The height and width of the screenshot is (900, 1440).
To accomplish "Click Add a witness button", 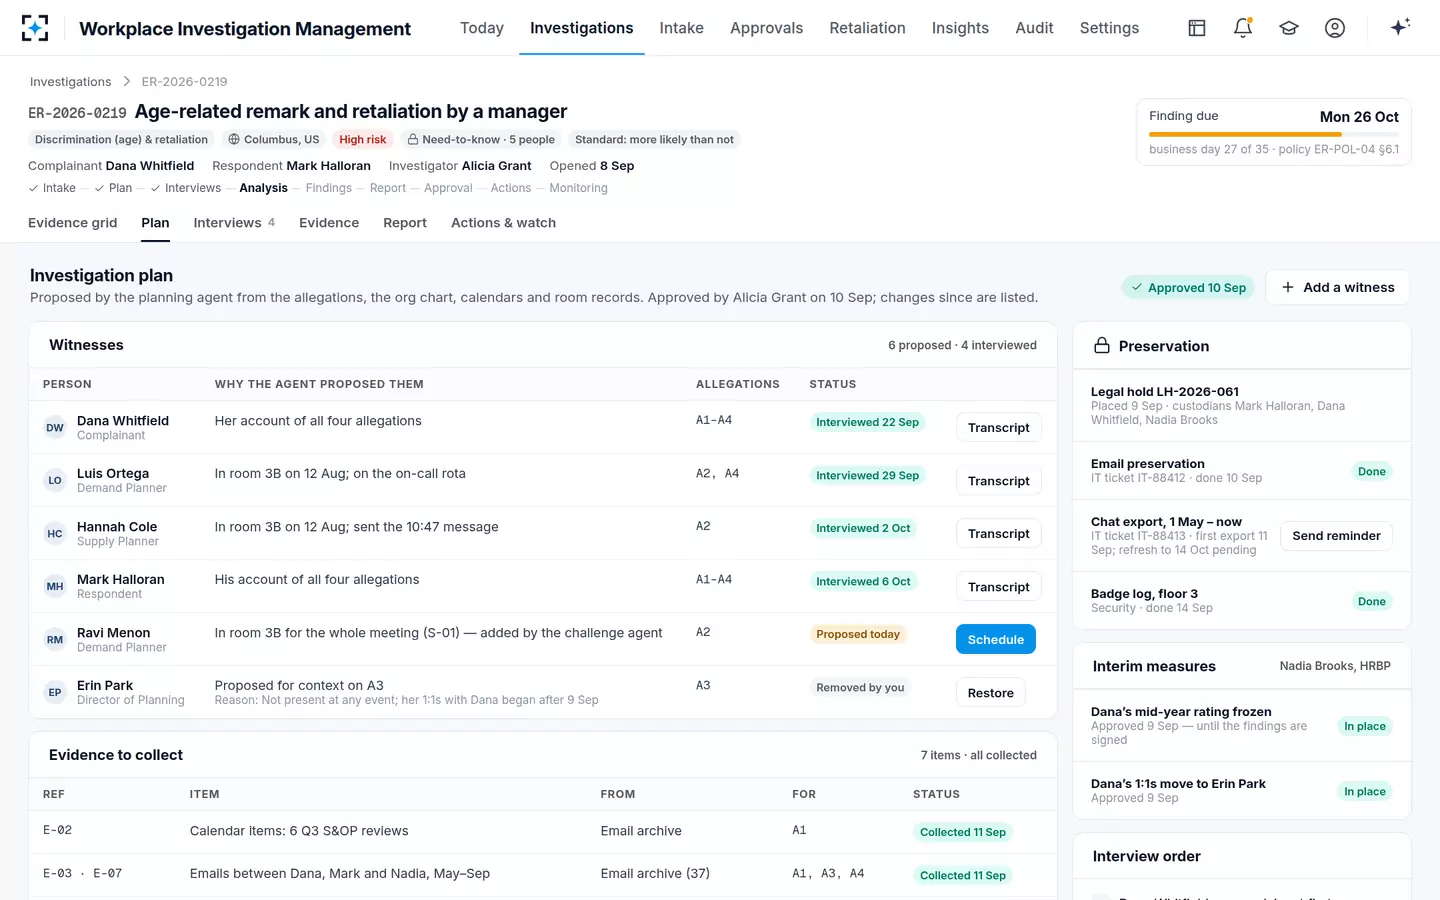I will coord(1337,287).
